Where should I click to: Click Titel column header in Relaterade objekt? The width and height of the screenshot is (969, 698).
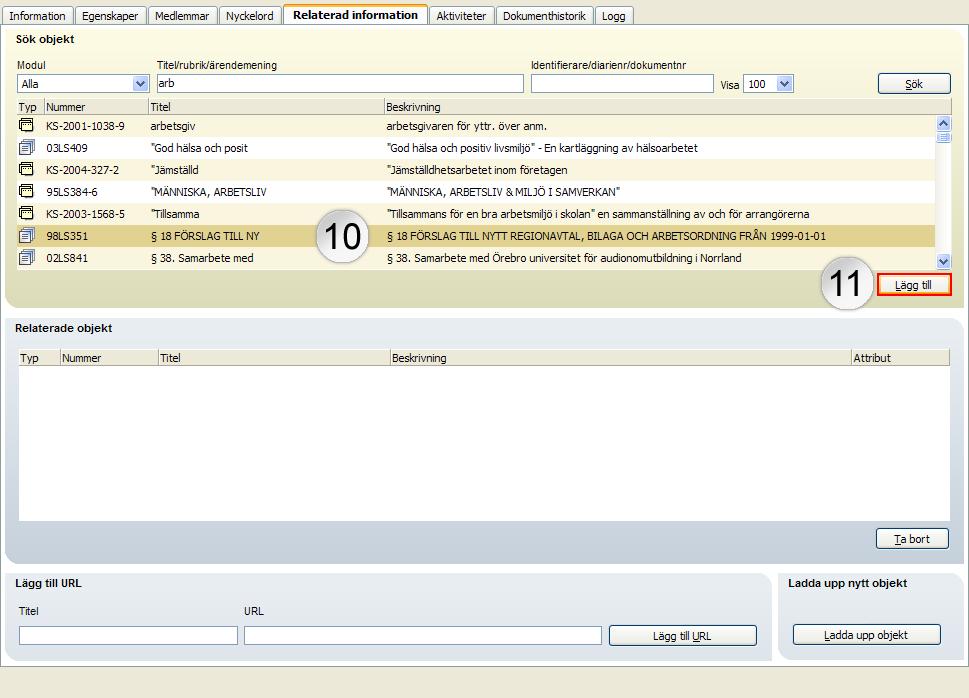pyautogui.click(x=274, y=358)
